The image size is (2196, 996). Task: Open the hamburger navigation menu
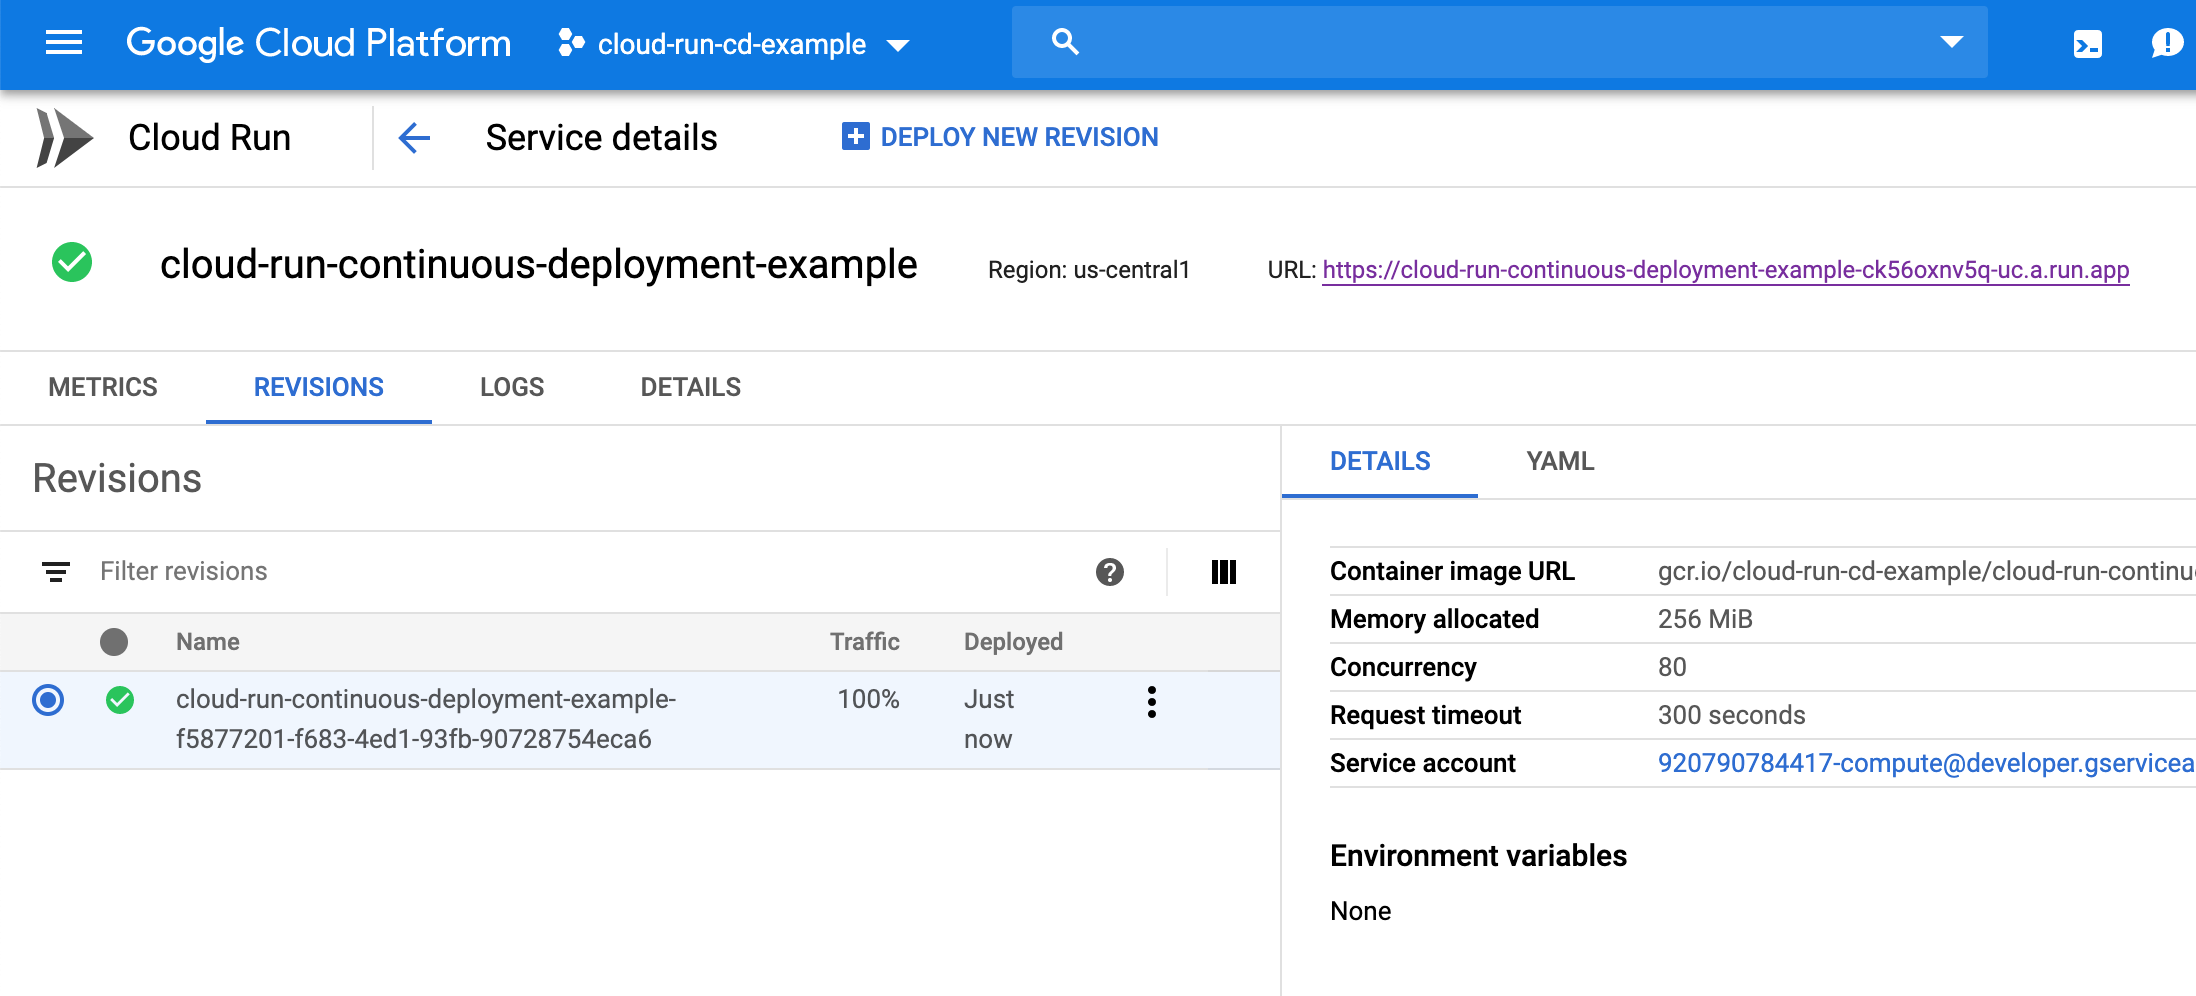click(x=64, y=42)
